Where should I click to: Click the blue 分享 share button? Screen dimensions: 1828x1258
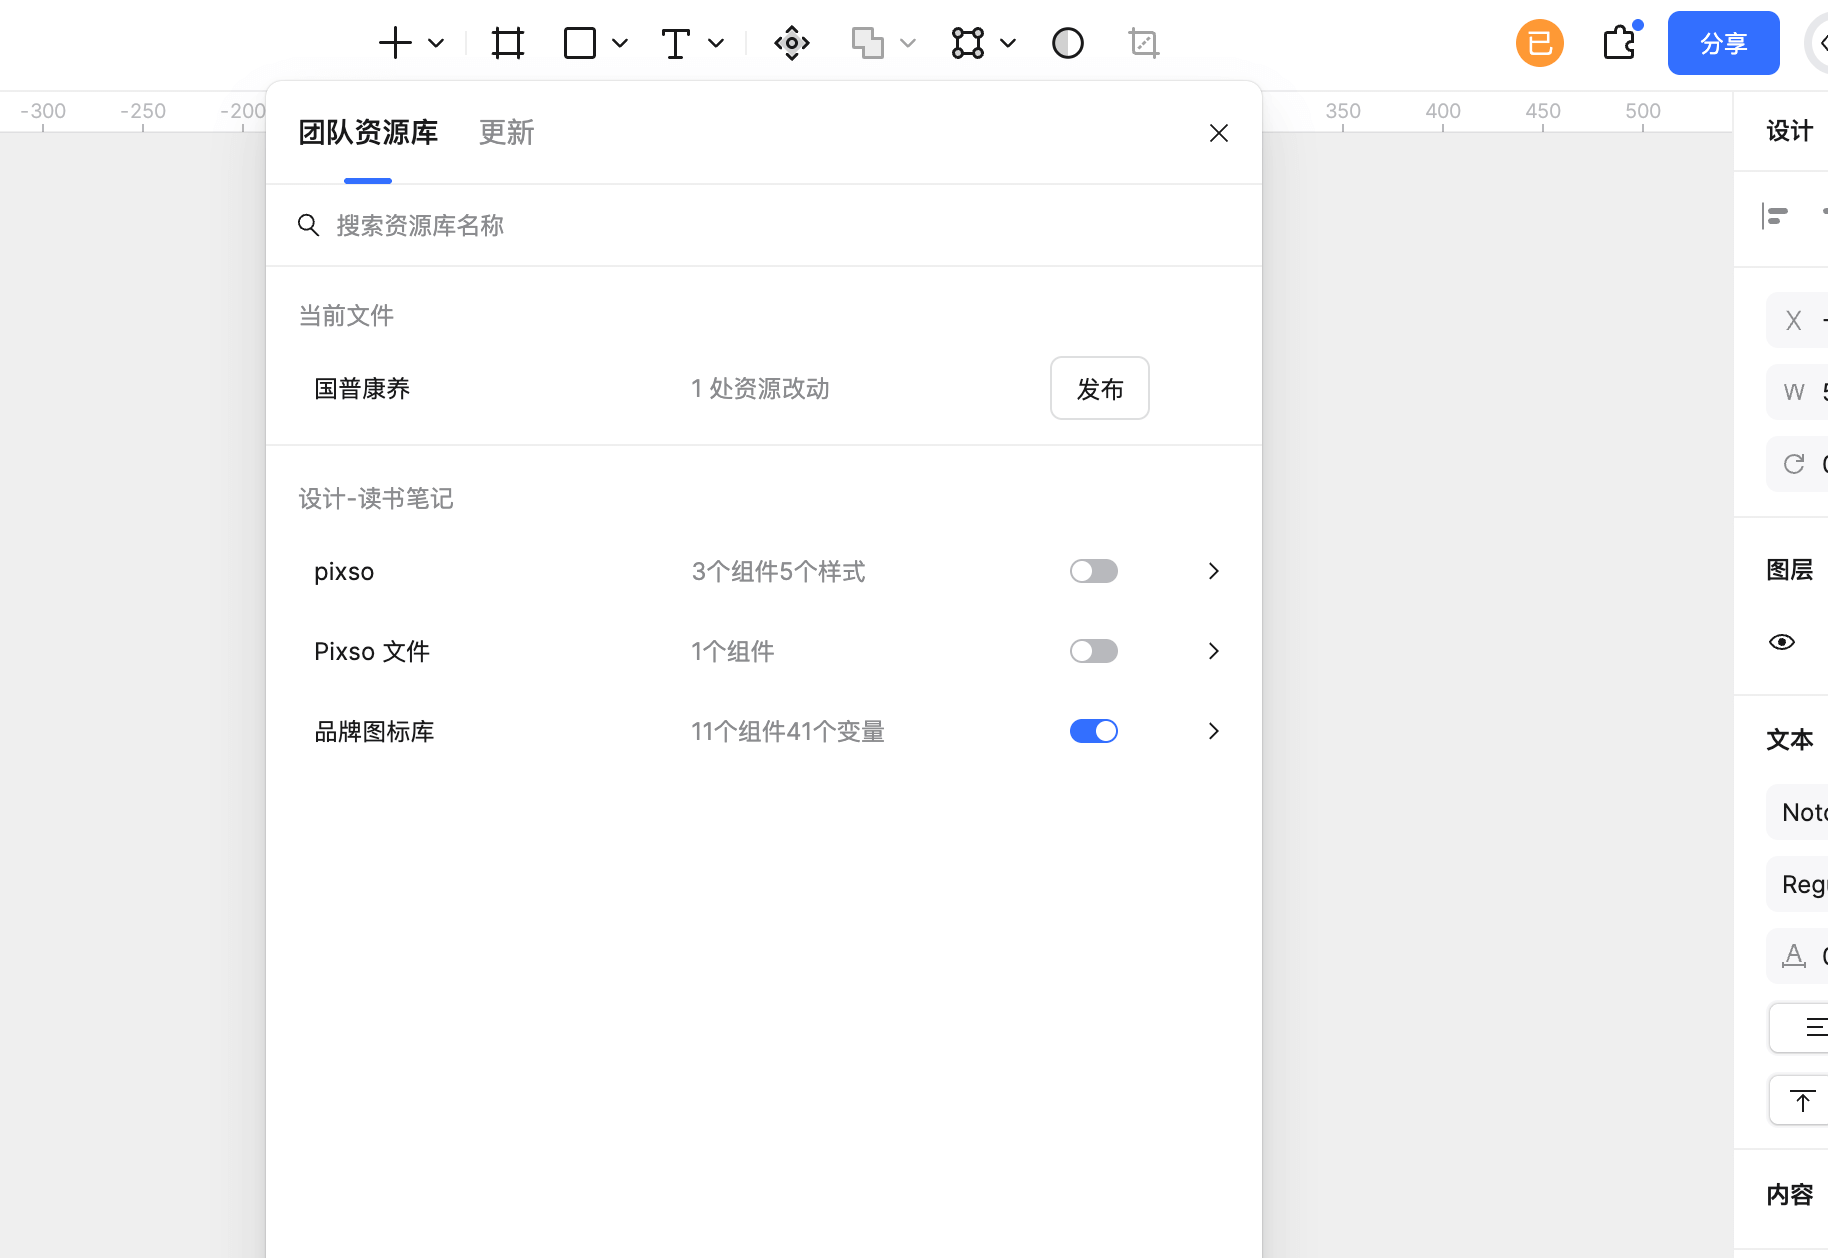click(1723, 43)
